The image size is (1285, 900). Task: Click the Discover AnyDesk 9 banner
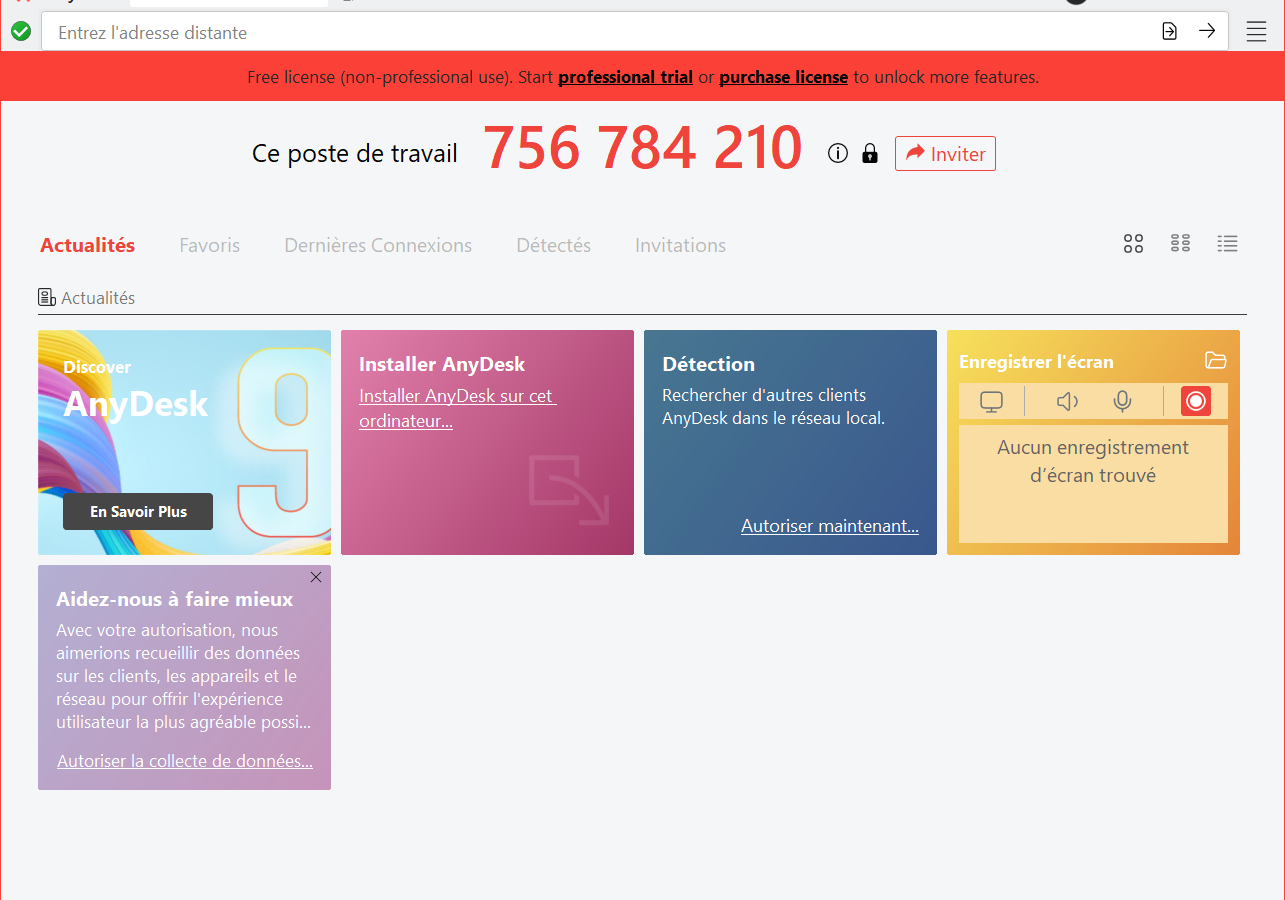[184, 442]
